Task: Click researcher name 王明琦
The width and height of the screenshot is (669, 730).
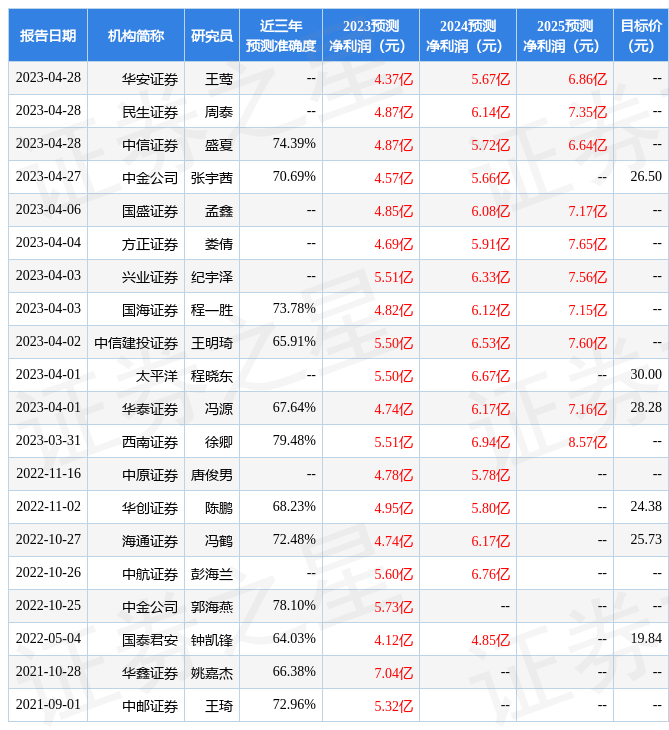Action: tap(212, 343)
